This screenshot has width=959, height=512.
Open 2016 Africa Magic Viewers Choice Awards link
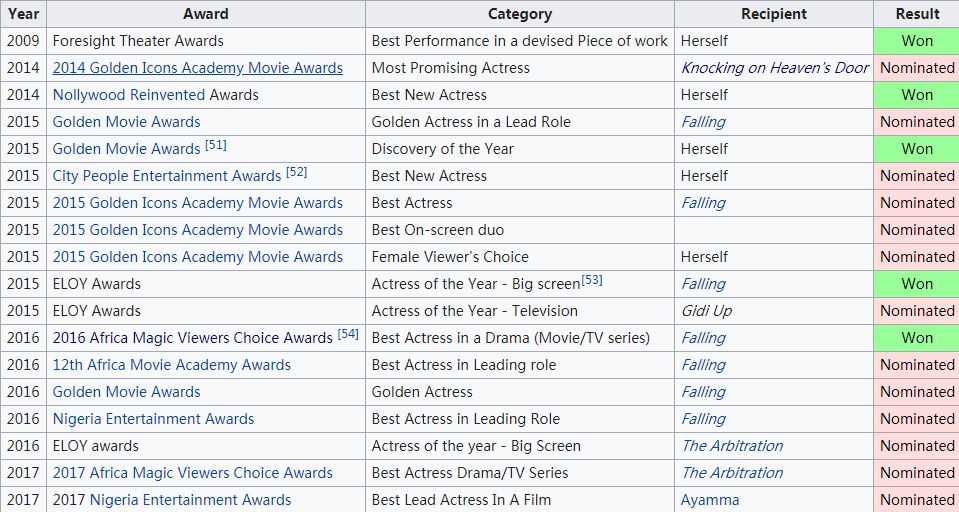[x=192, y=338]
